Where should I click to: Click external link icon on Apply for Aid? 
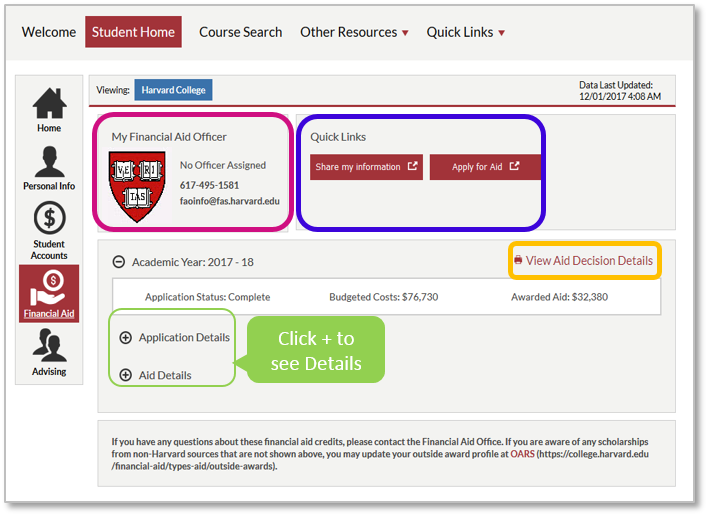pos(514,167)
